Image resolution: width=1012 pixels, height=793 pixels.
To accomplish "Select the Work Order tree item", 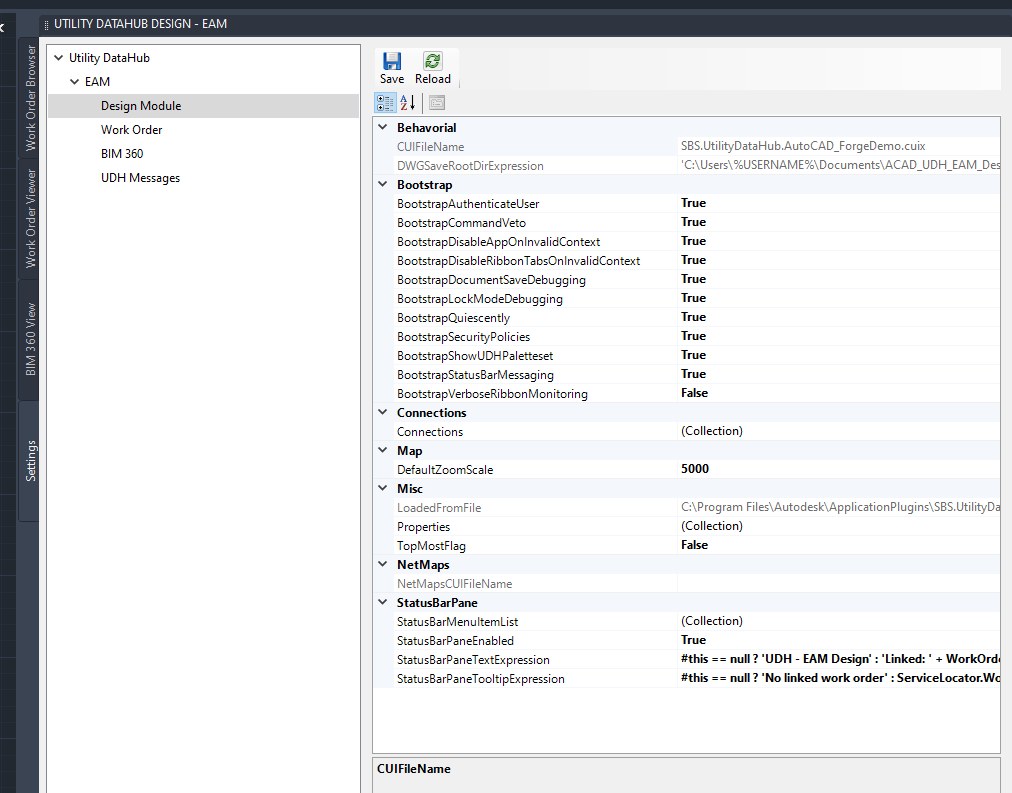I will pos(131,130).
